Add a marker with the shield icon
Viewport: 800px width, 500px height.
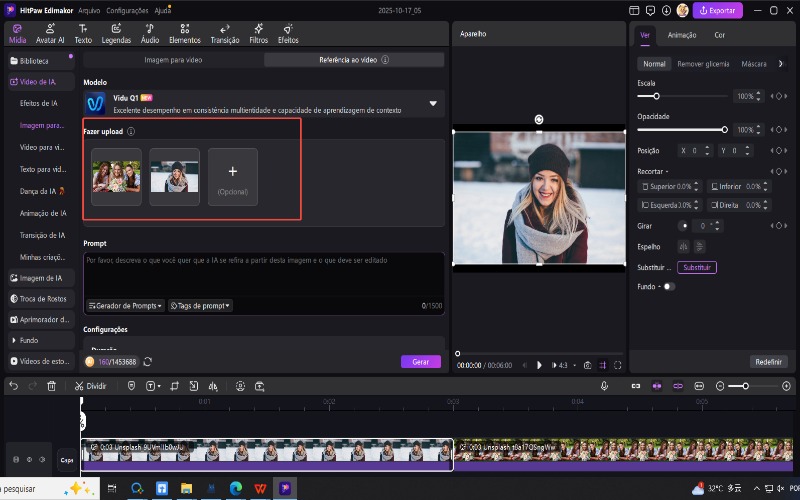pos(131,386)
